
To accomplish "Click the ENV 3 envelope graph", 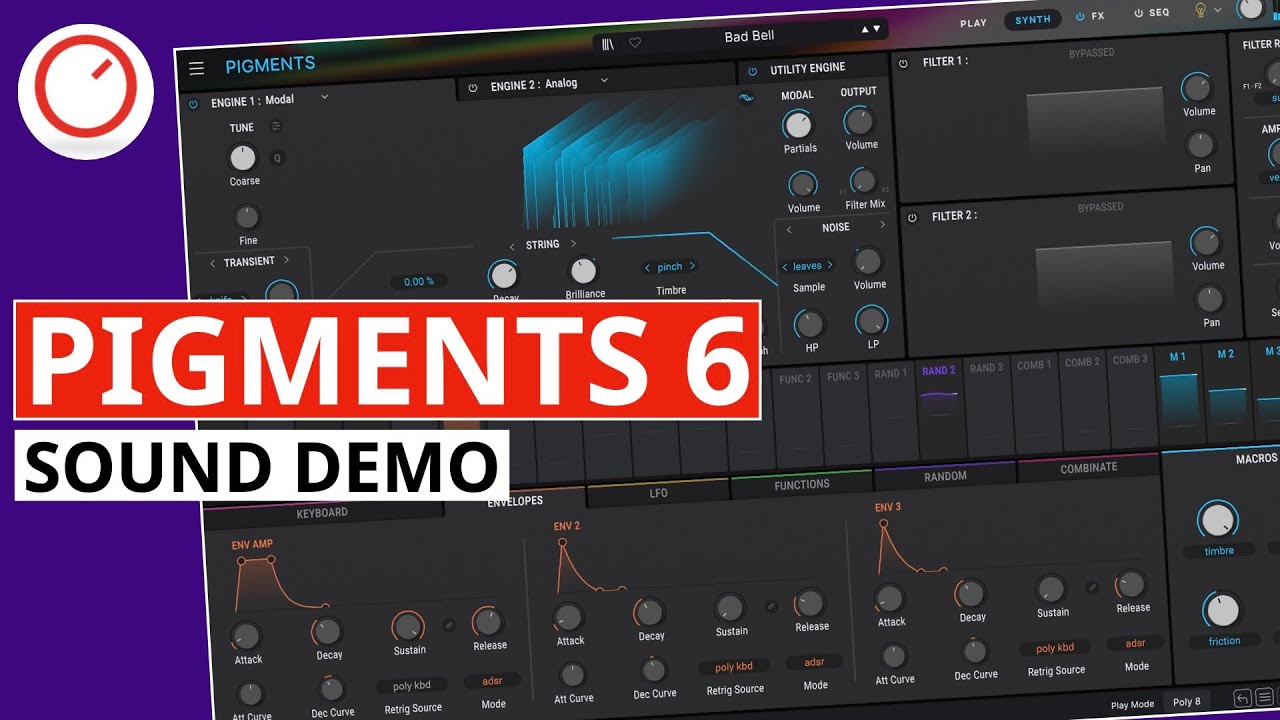I will click(913, 546).
